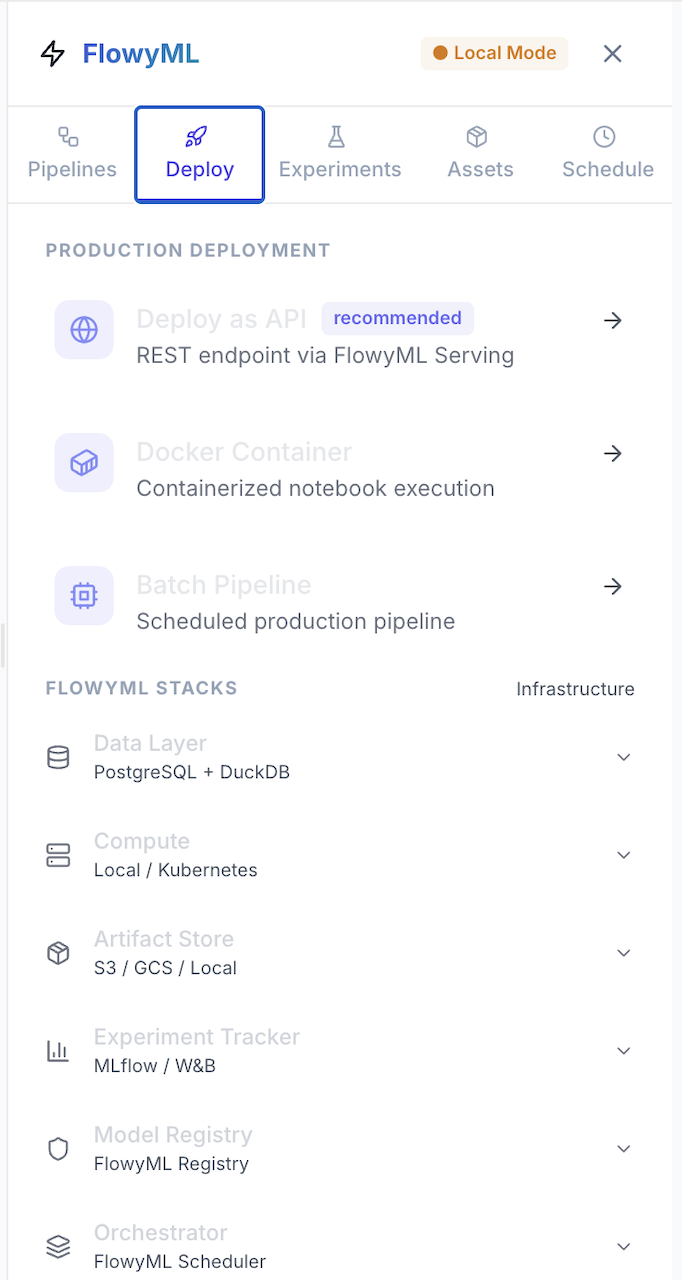Go to the Schedule tab

click(607, 154)
